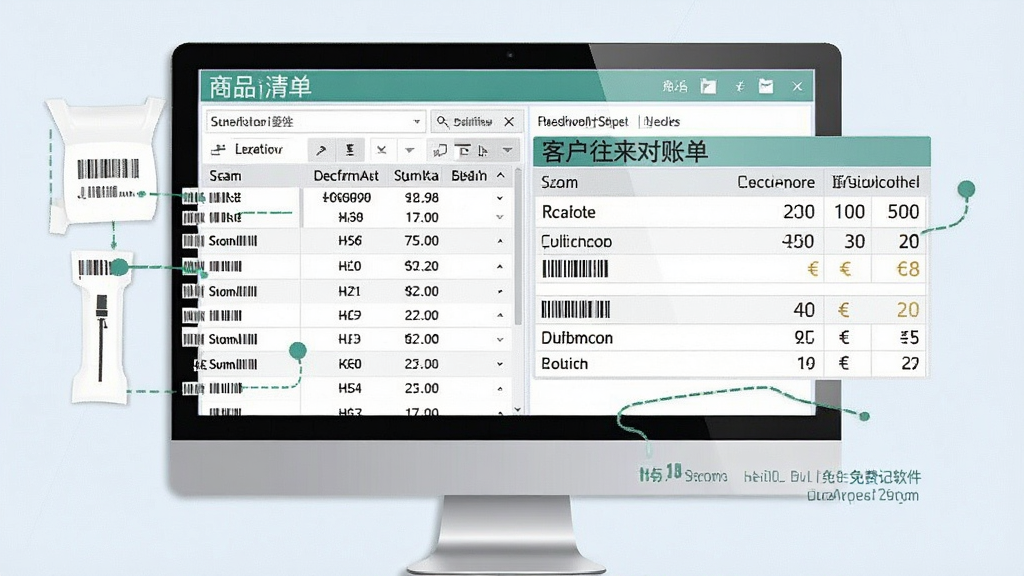Click inside the Stnerletoni combo field
This screenshot has height=576, width=1024.
click(316, 121)
